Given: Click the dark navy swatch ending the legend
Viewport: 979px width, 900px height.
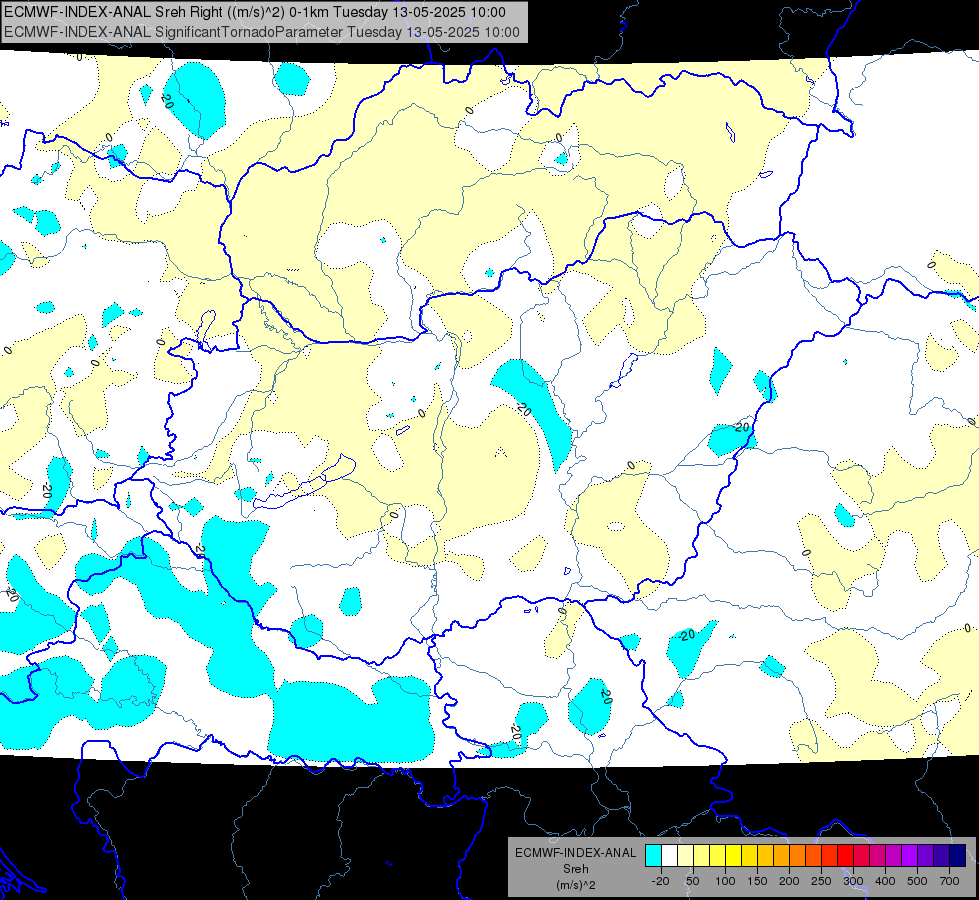Looking at the screenshot, I should 958,855.
